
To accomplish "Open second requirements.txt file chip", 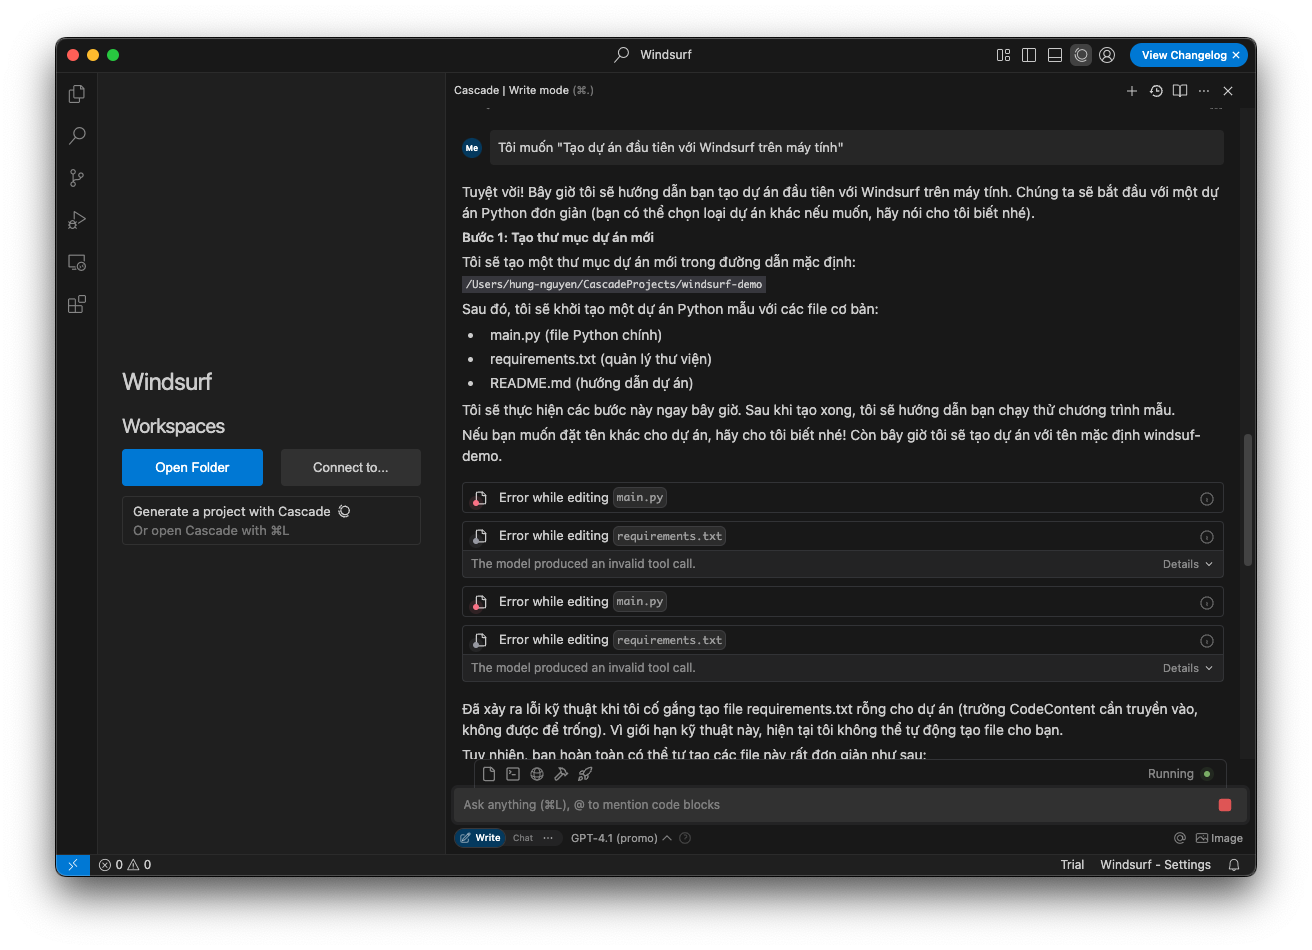I will click(x=669, y=640).
